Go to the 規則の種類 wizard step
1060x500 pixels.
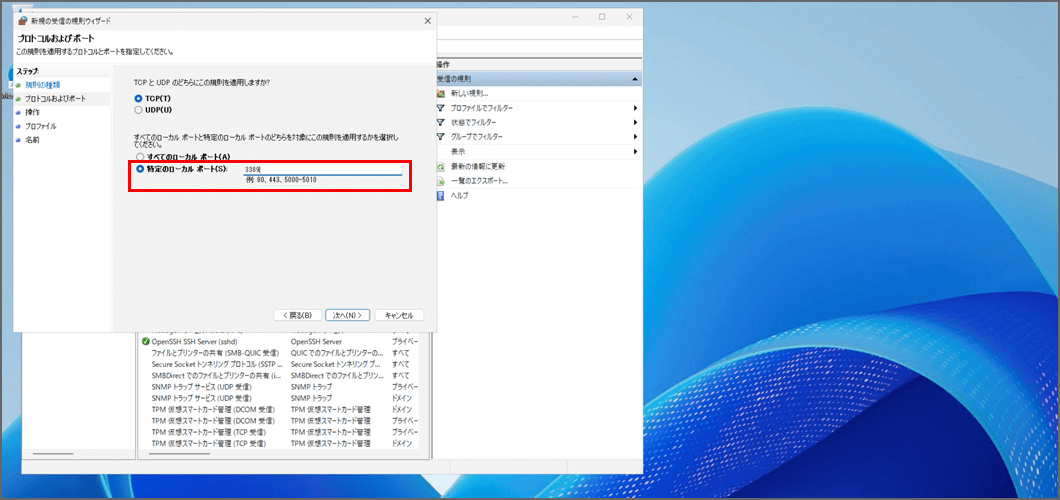[42, 85]
